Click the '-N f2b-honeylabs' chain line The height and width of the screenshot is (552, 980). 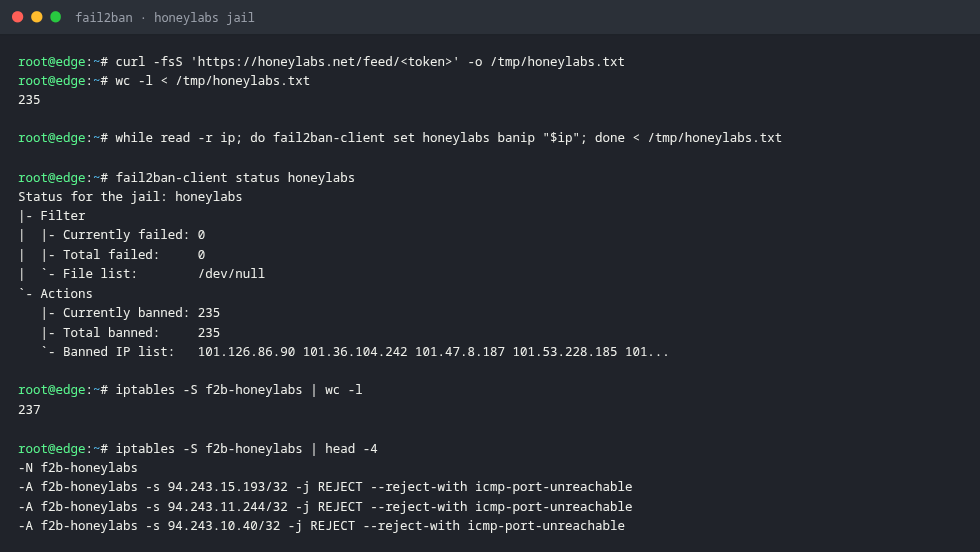point(78,468)
